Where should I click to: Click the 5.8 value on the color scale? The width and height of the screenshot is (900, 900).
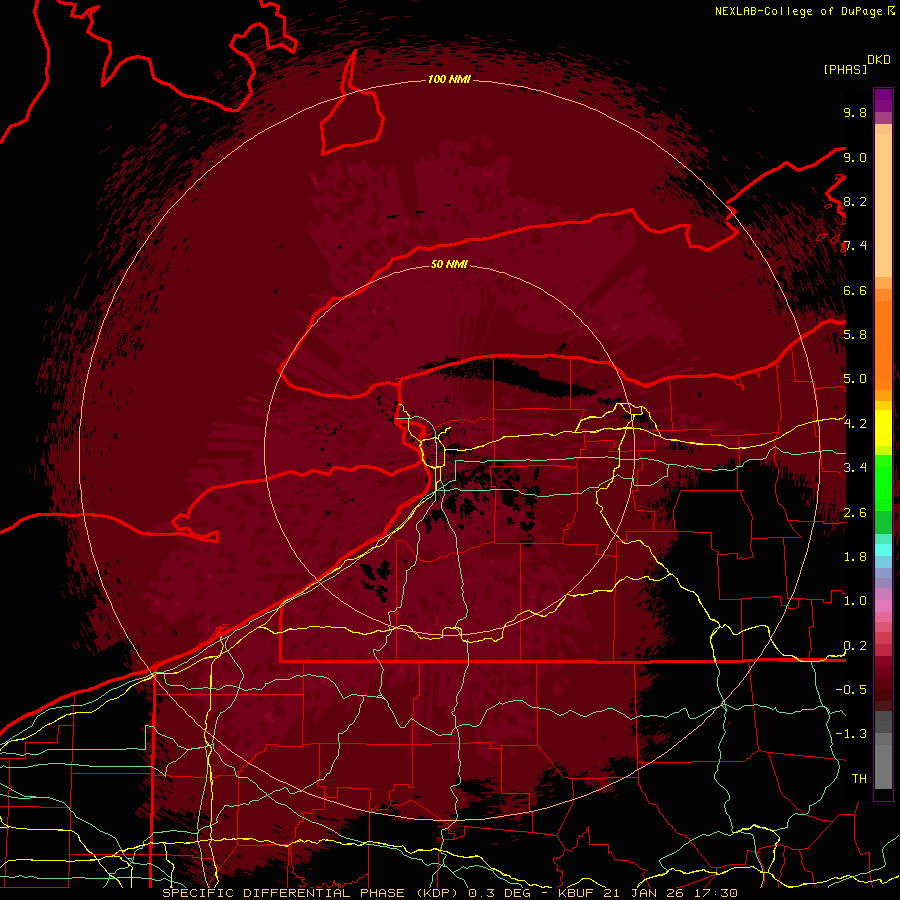[x=855, y=335]
